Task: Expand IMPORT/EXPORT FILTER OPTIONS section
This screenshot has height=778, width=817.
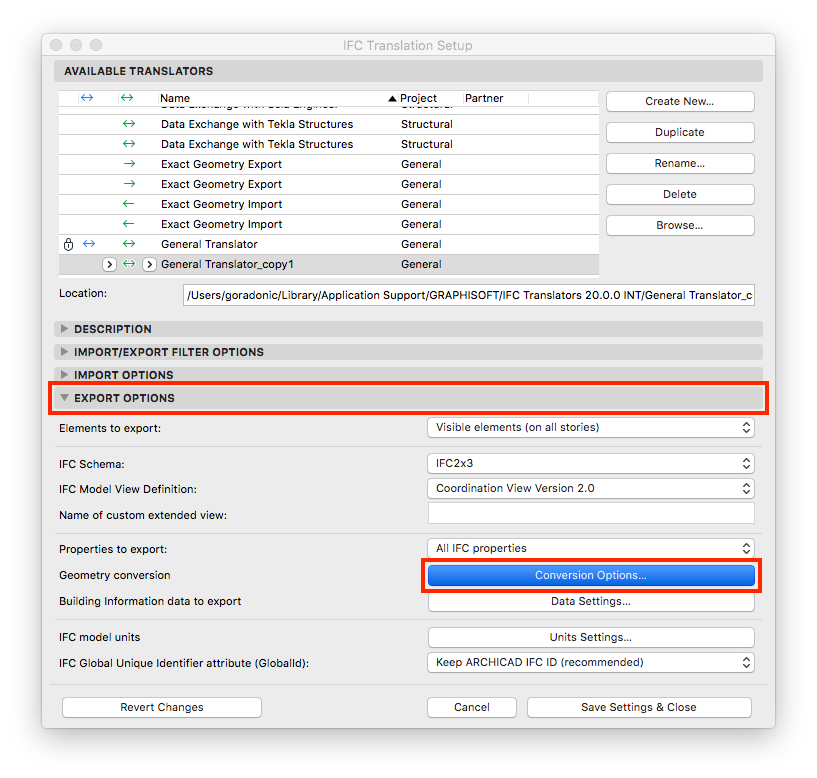Action: [64, 352]
